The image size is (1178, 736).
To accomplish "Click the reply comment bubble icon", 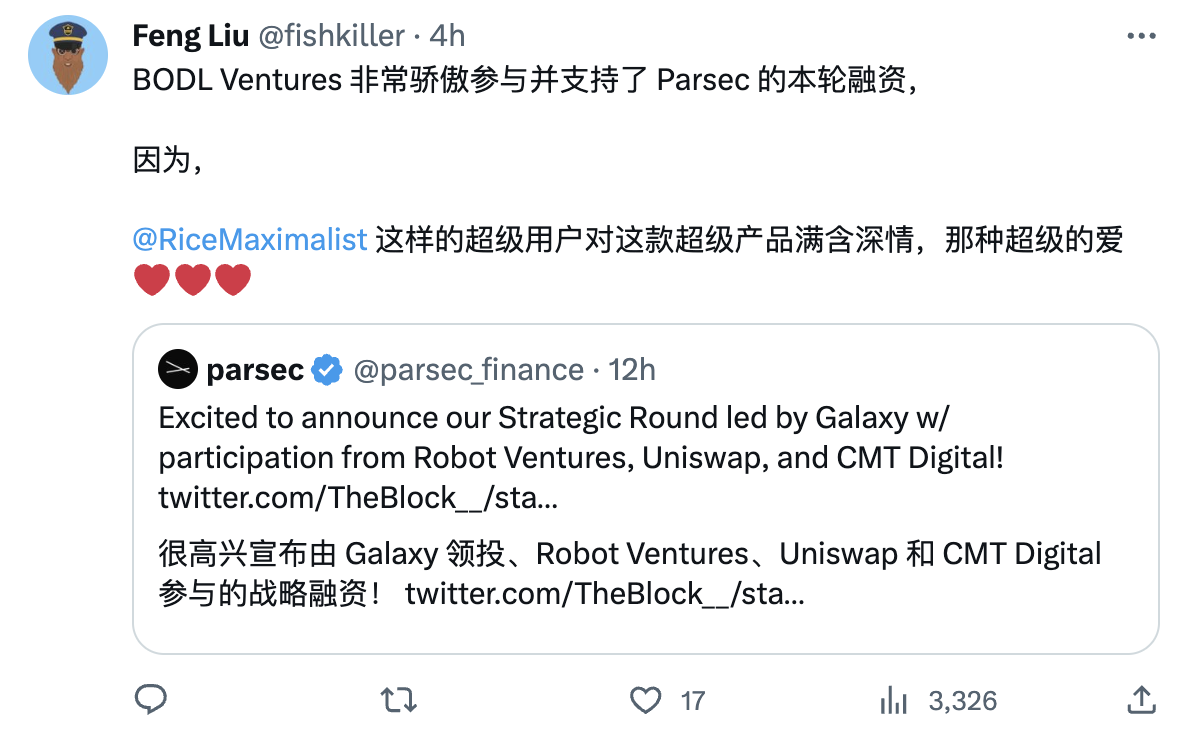I will coord(150,700).
